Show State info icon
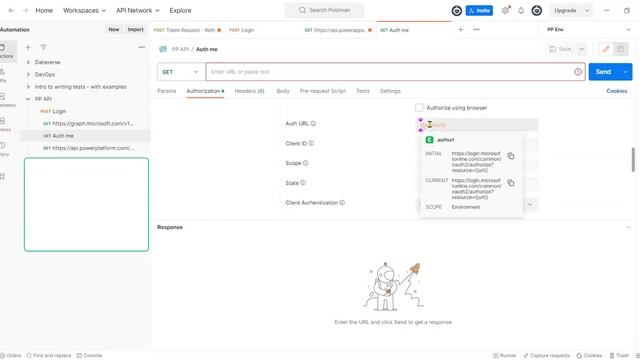 [x=303, y=183]
